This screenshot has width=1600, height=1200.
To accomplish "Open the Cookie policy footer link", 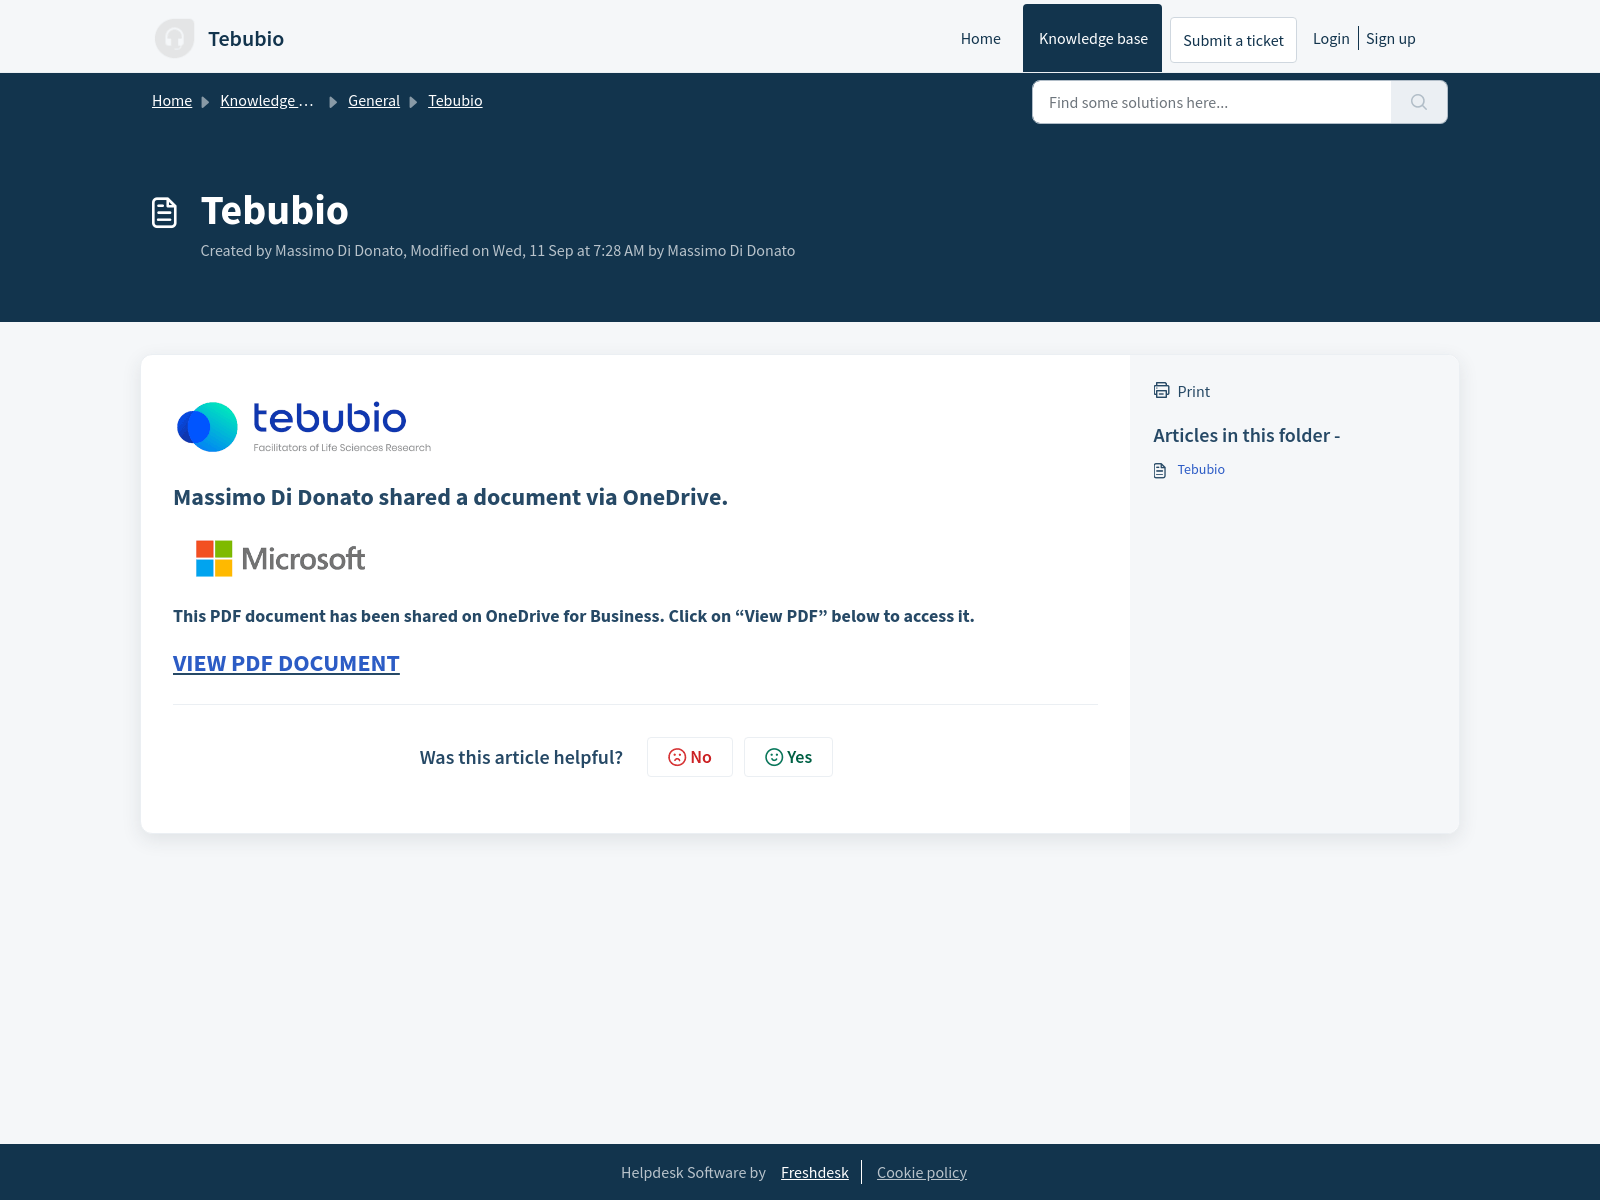I will click(x=922, y=1172).
